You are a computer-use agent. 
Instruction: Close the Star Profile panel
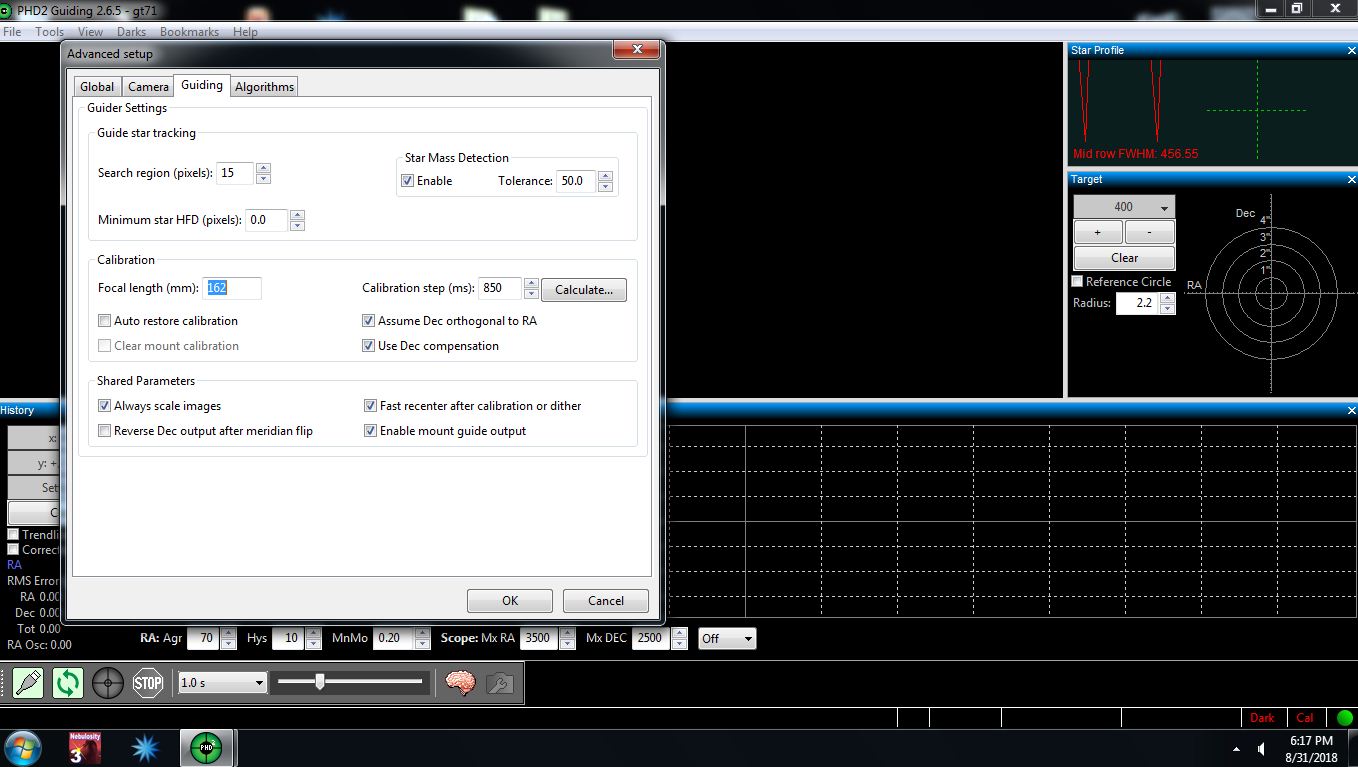1352,50
